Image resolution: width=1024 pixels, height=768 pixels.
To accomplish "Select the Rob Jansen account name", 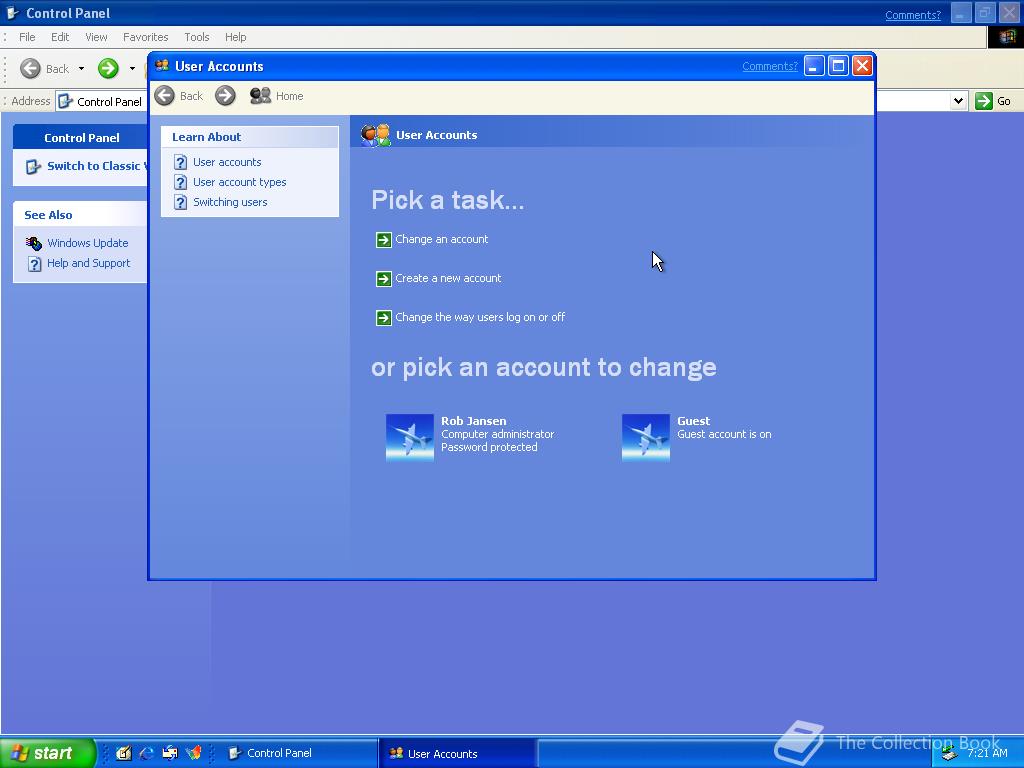I will click(x=473, y=421).
